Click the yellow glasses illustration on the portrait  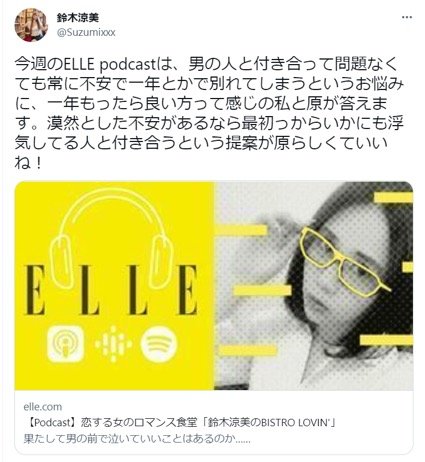pyautogui.click(x=343, y=262)
